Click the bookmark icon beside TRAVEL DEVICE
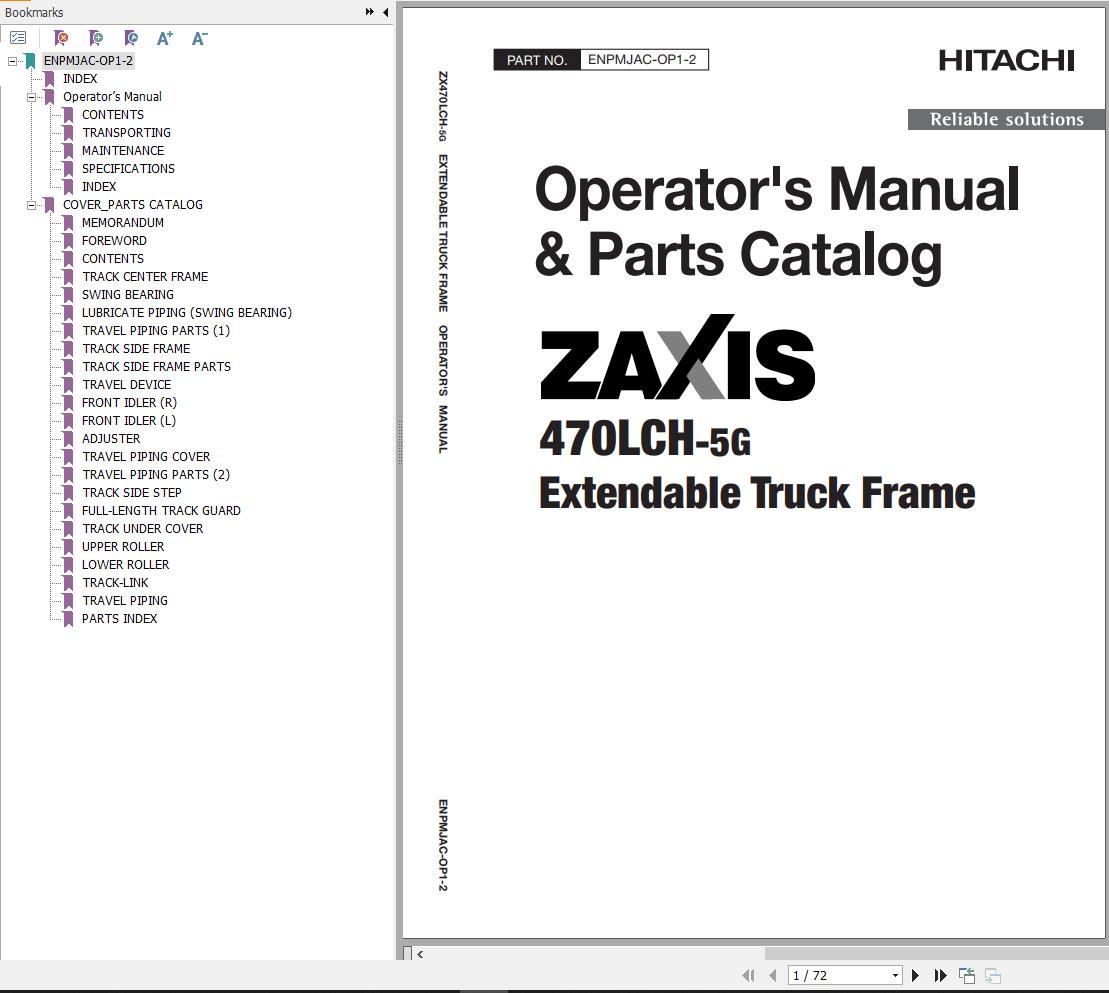Screen dimensions: 1109x993 coord(69,385)
